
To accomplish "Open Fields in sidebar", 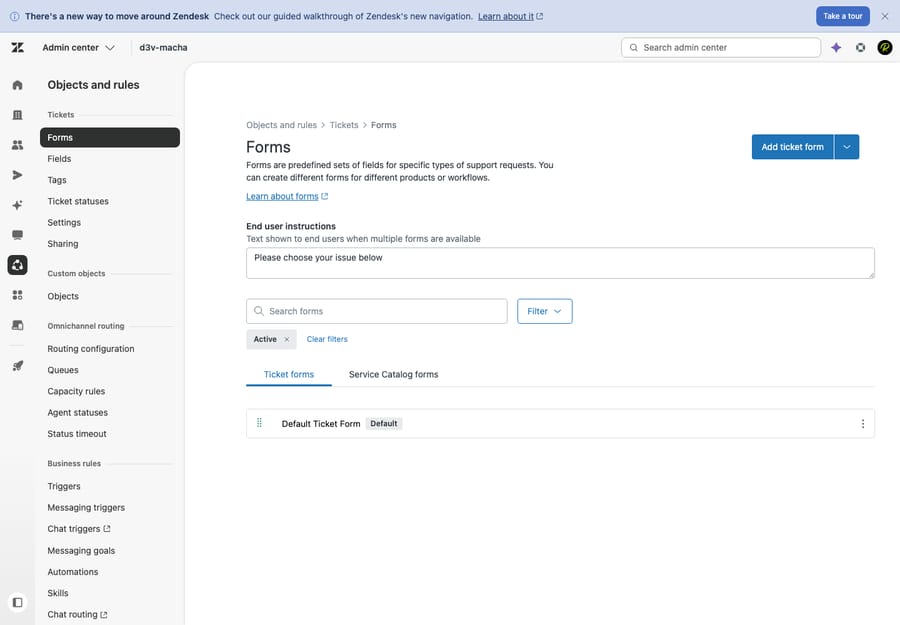I will click(59, 159).
